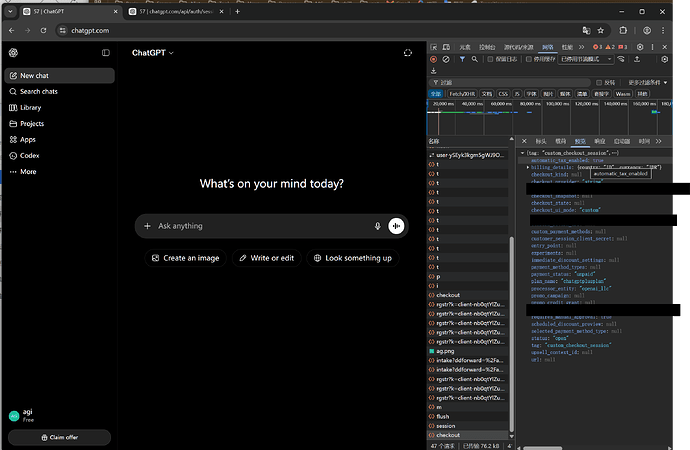Open network conditions wifi icon

tap(621, 59)
